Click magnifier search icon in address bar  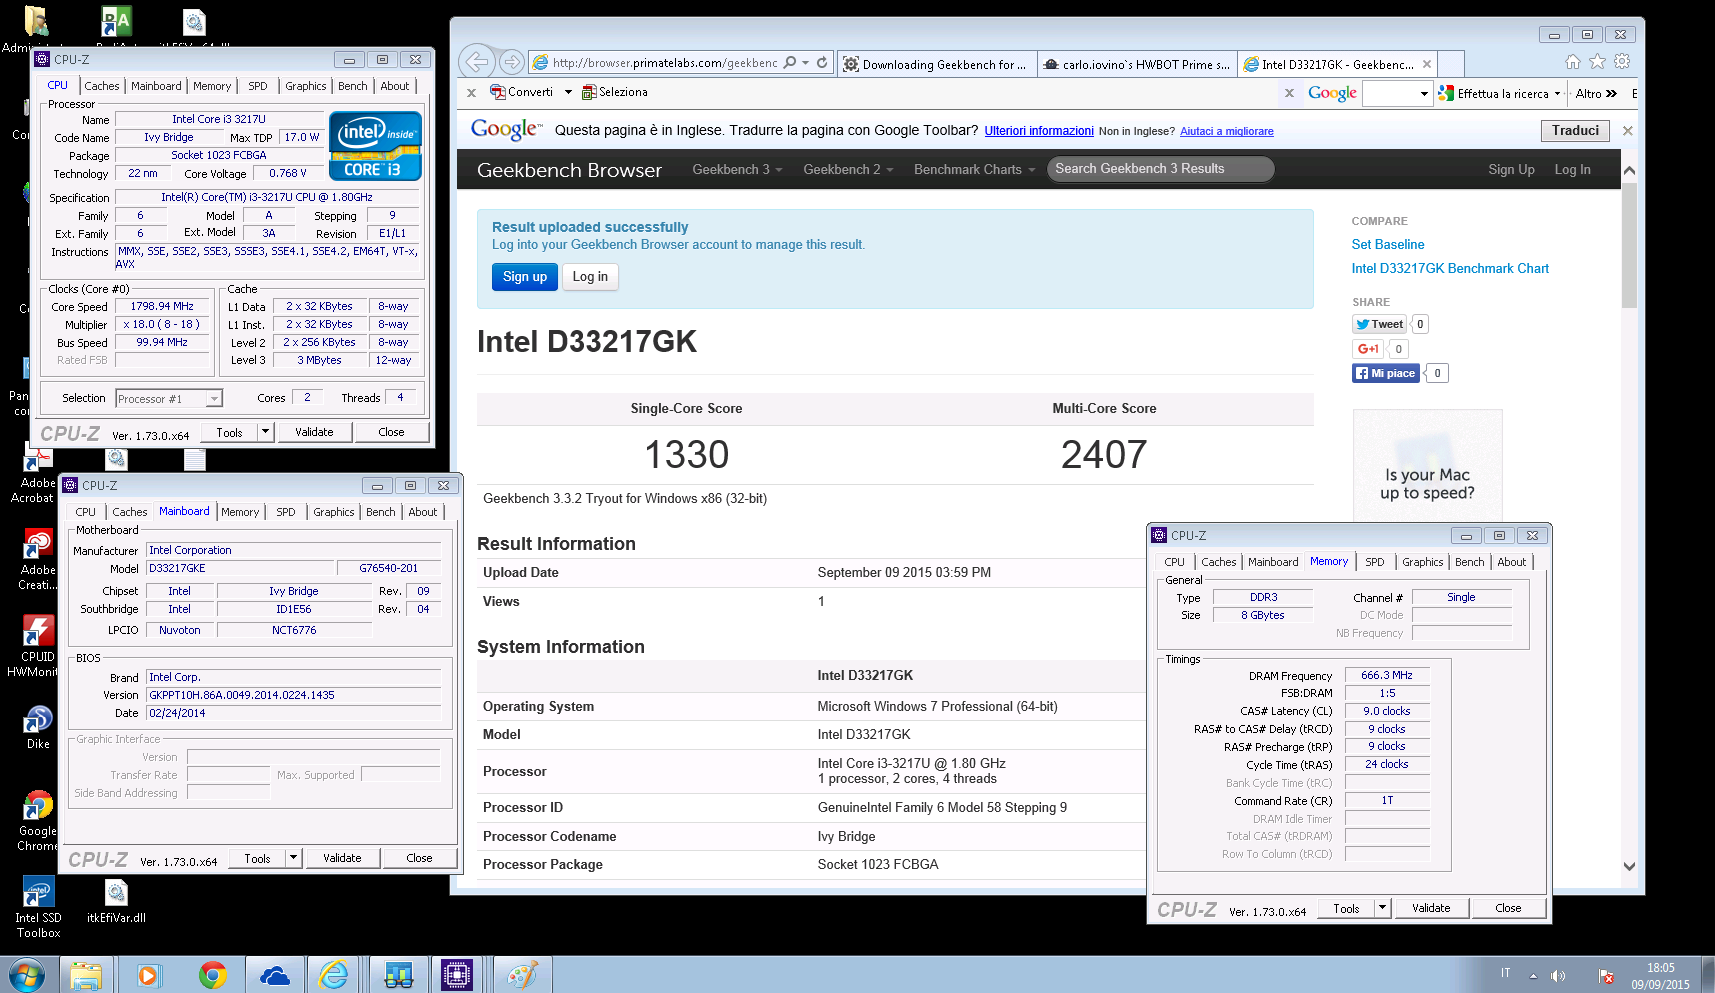[x=790, y=62]
